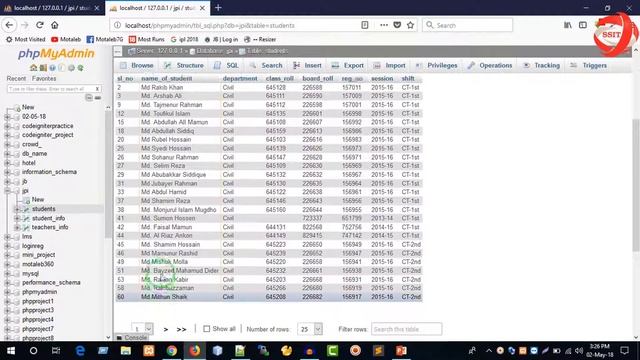Viewport: 640px width, 360px height.
Task: Save page to Pocket icon
Action: (x=397, y=25)
